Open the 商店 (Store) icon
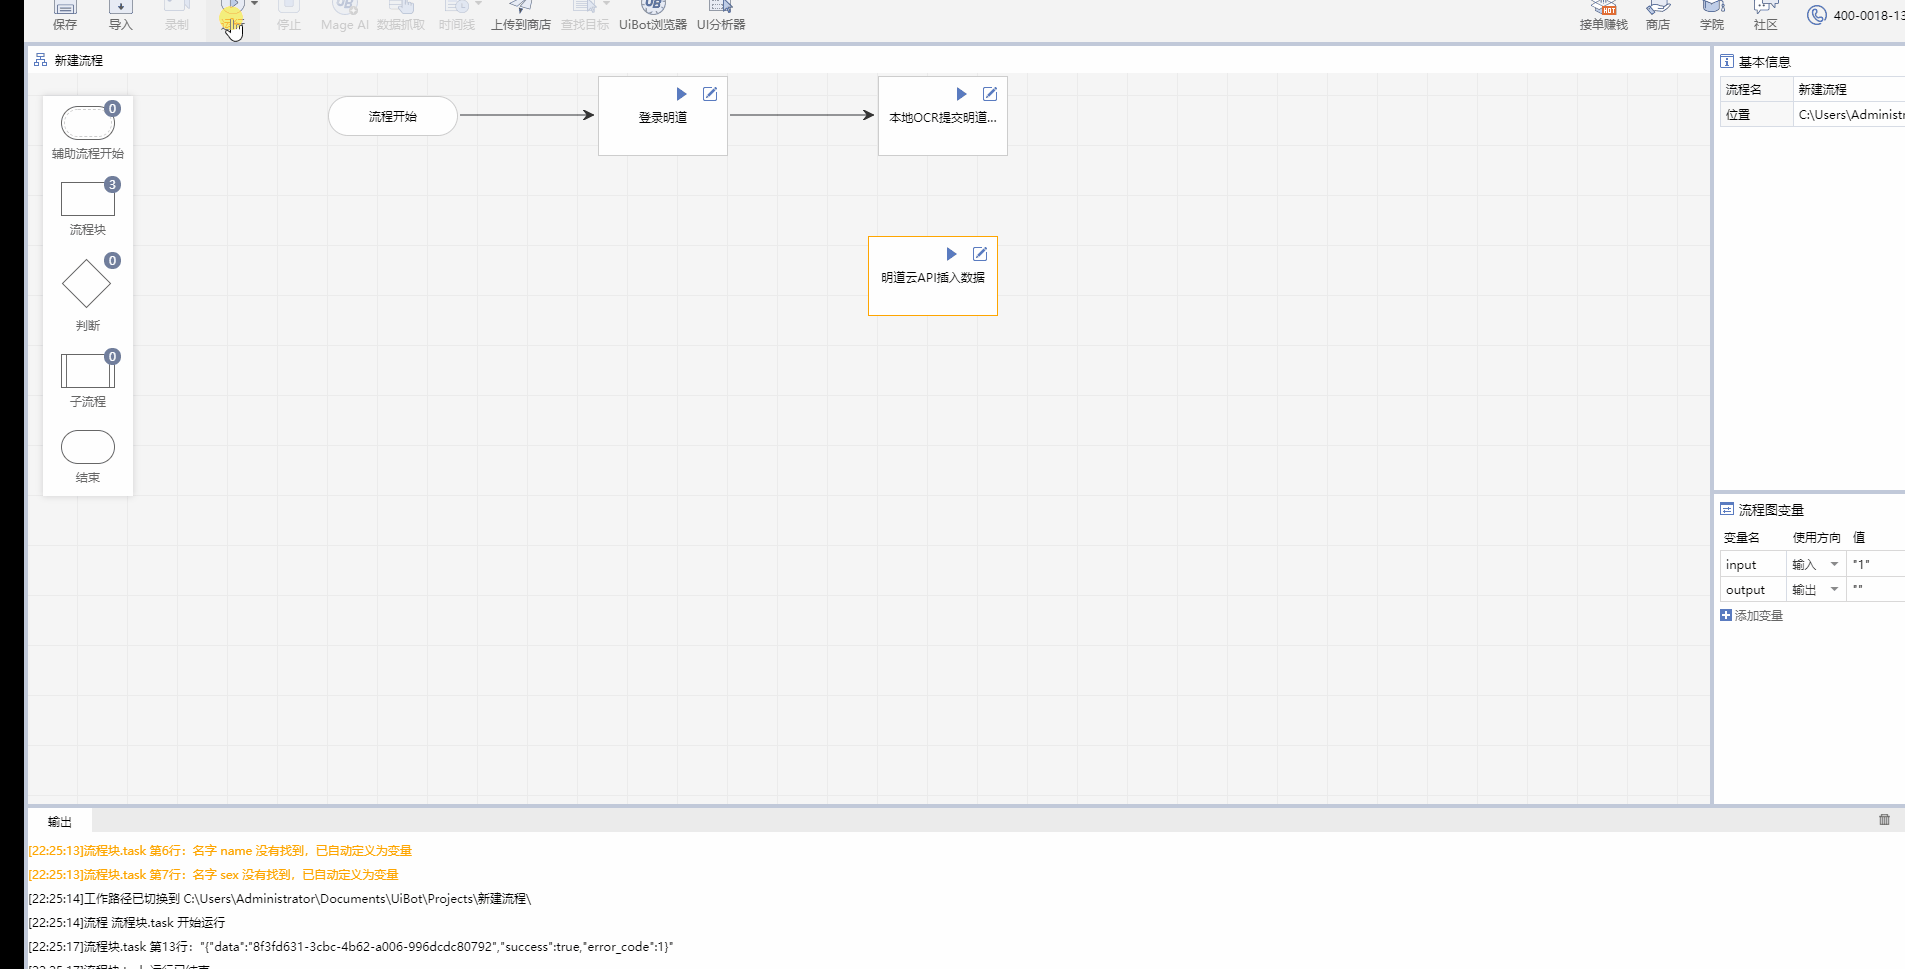 click(x=1658, y=15)
